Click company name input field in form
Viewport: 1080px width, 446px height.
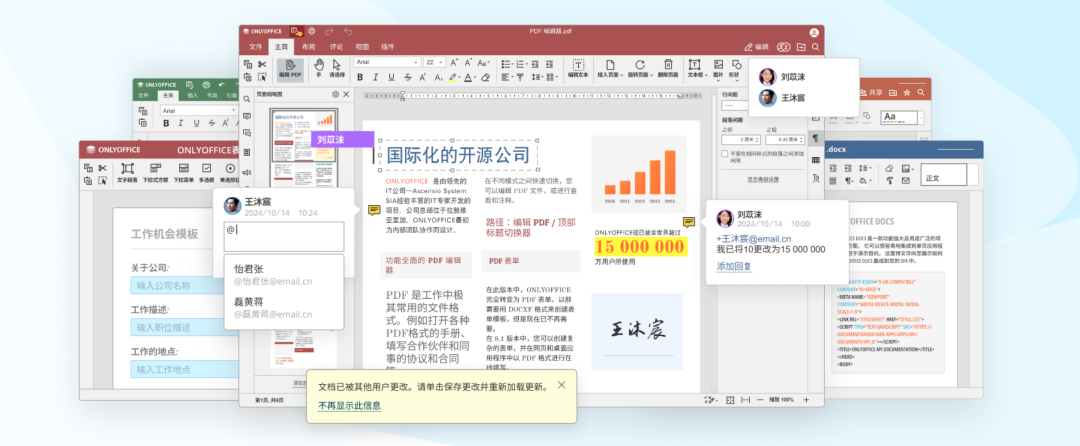point(186,285)
